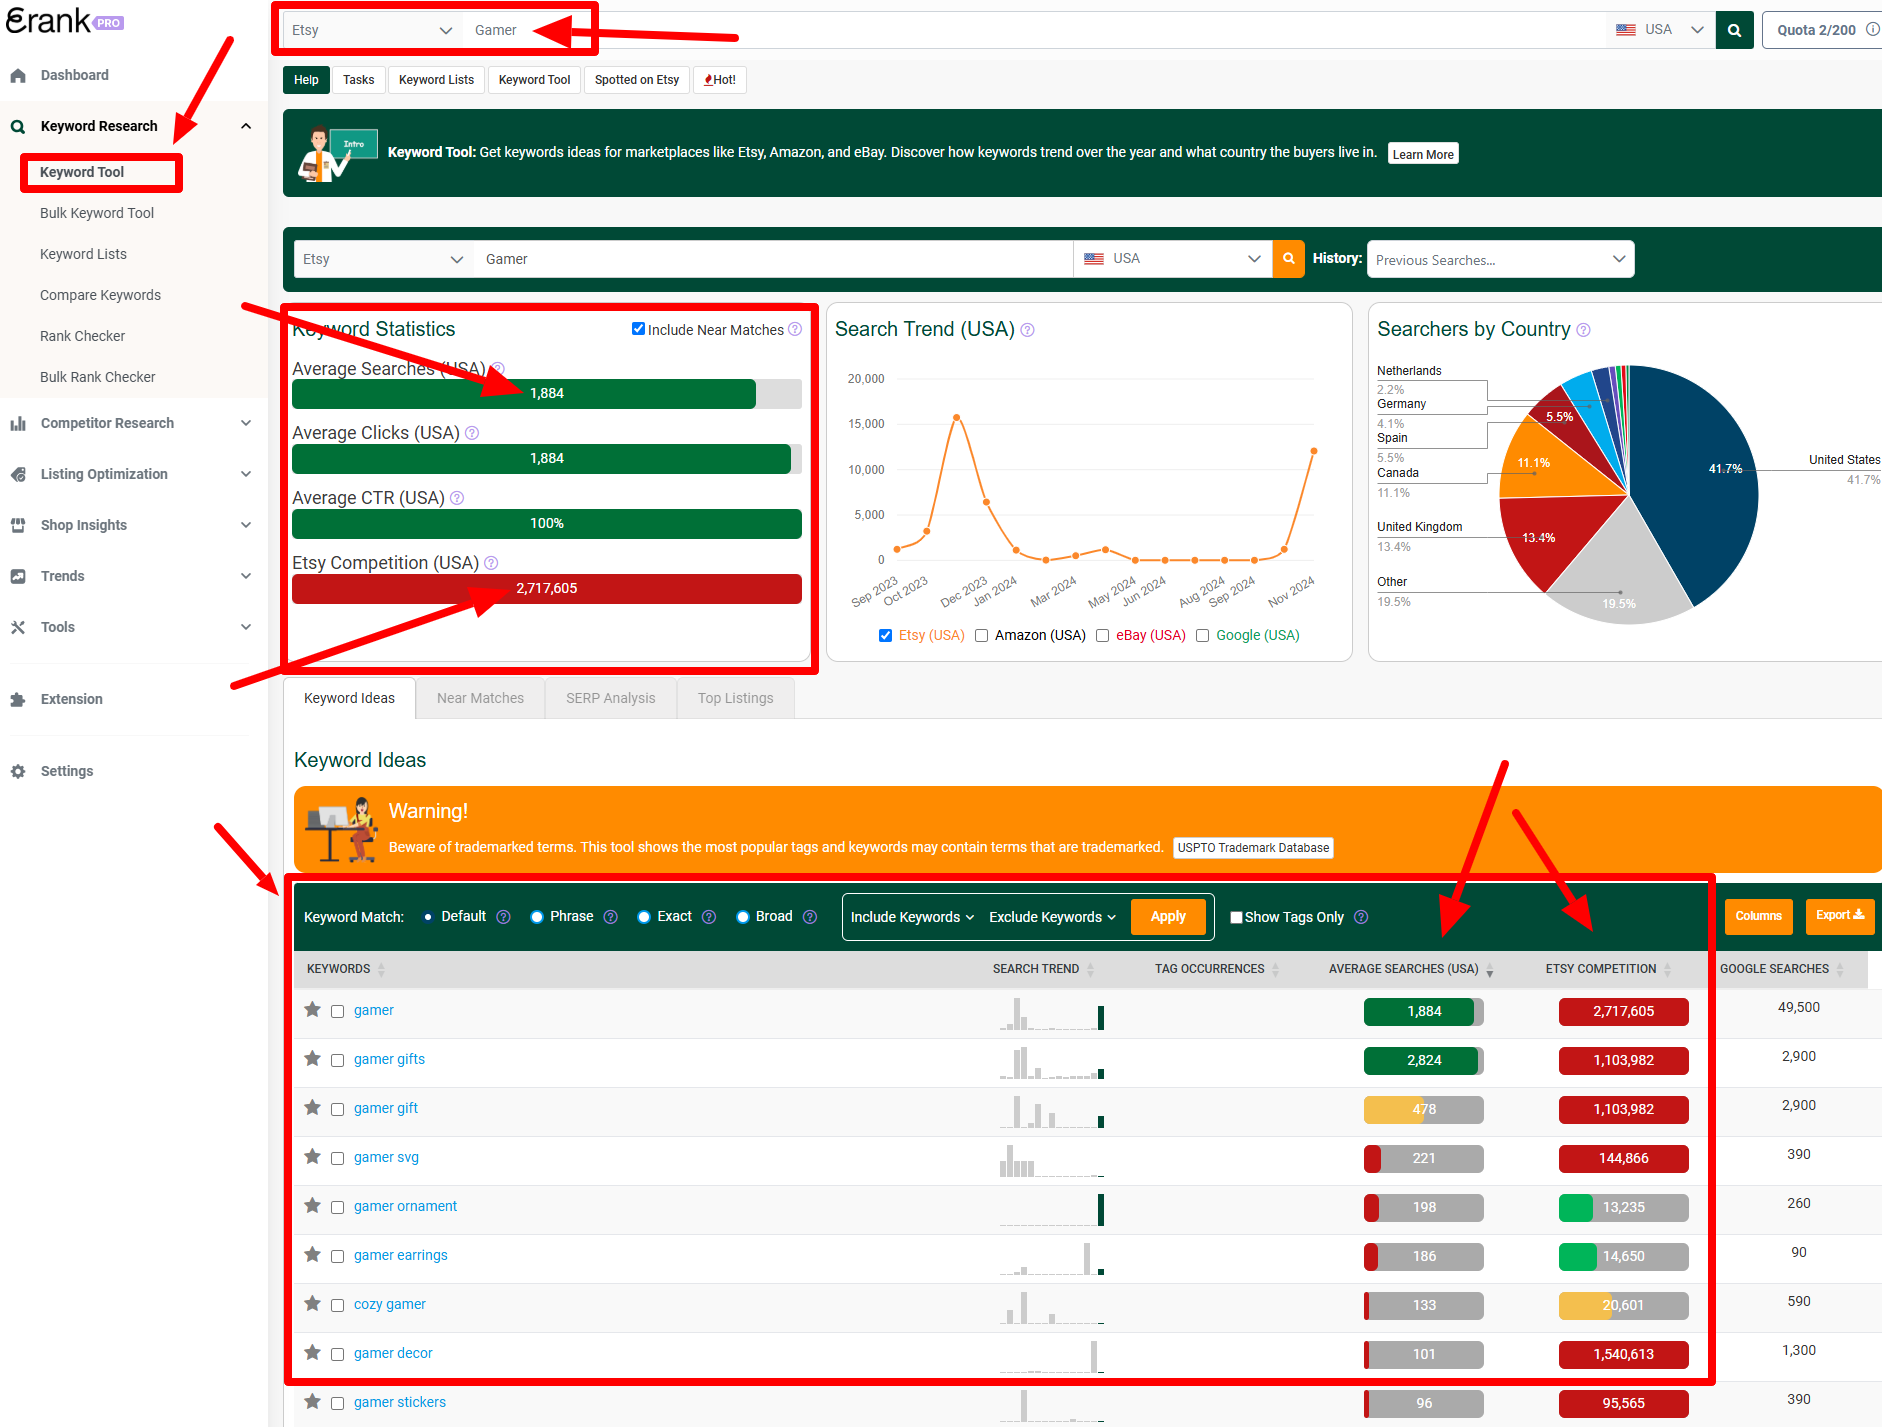This screenshot has height=1427, width=1882.
Task: Click the green search button in top bar
Action: [x=1734, y=30]
